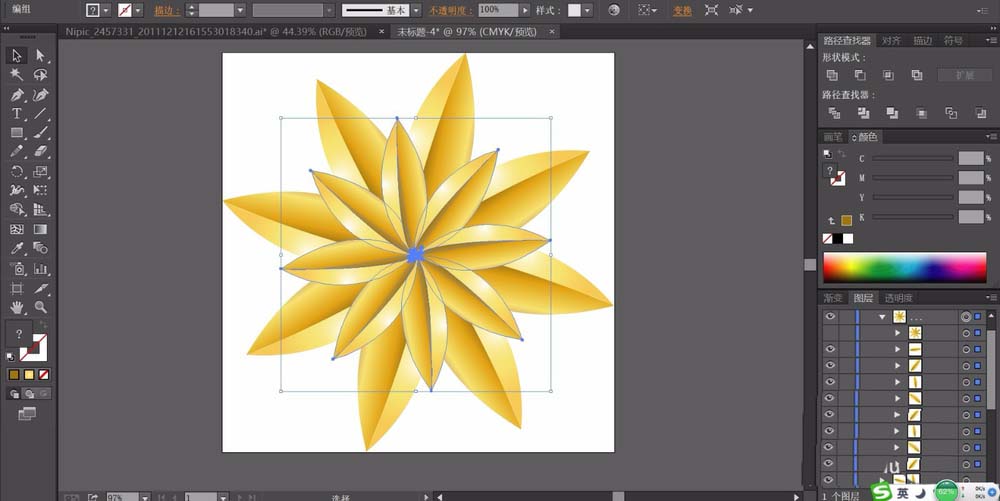Open Recolor Artwork from control bar
The height and width of the screenshot is (501, 1000).
(x=614, y=10)
